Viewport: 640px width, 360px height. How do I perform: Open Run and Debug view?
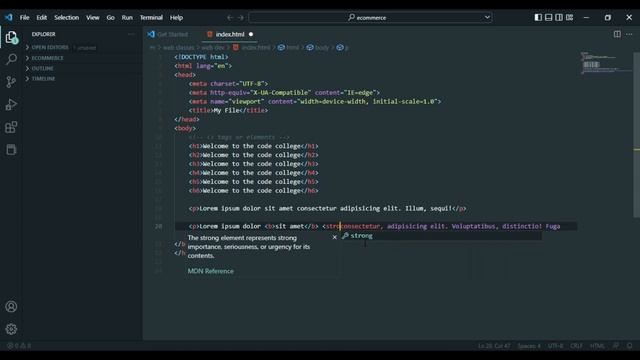[x=11, y=104]
